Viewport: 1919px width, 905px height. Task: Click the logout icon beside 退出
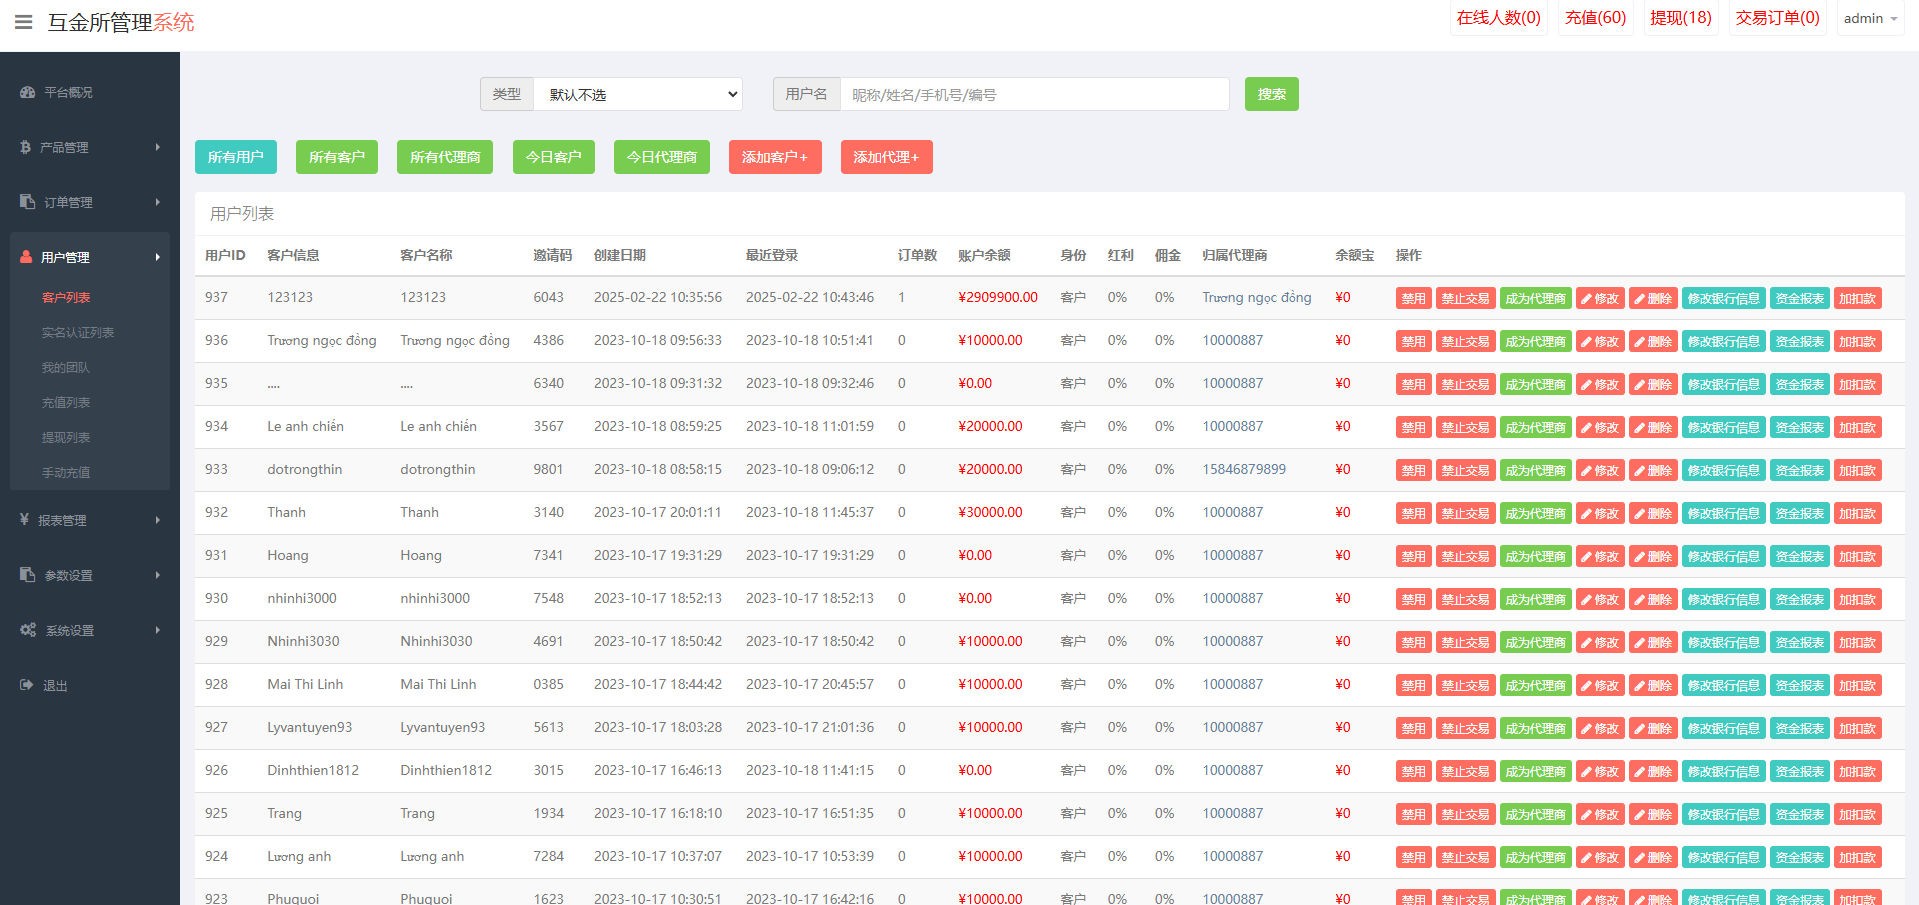coord(26,685)
